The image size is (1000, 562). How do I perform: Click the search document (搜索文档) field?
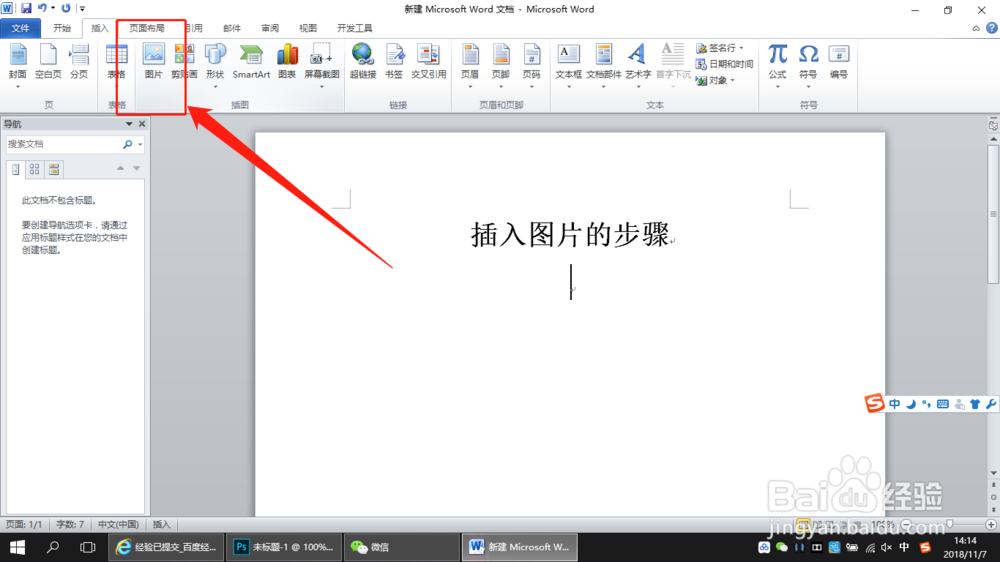point(64,144)
